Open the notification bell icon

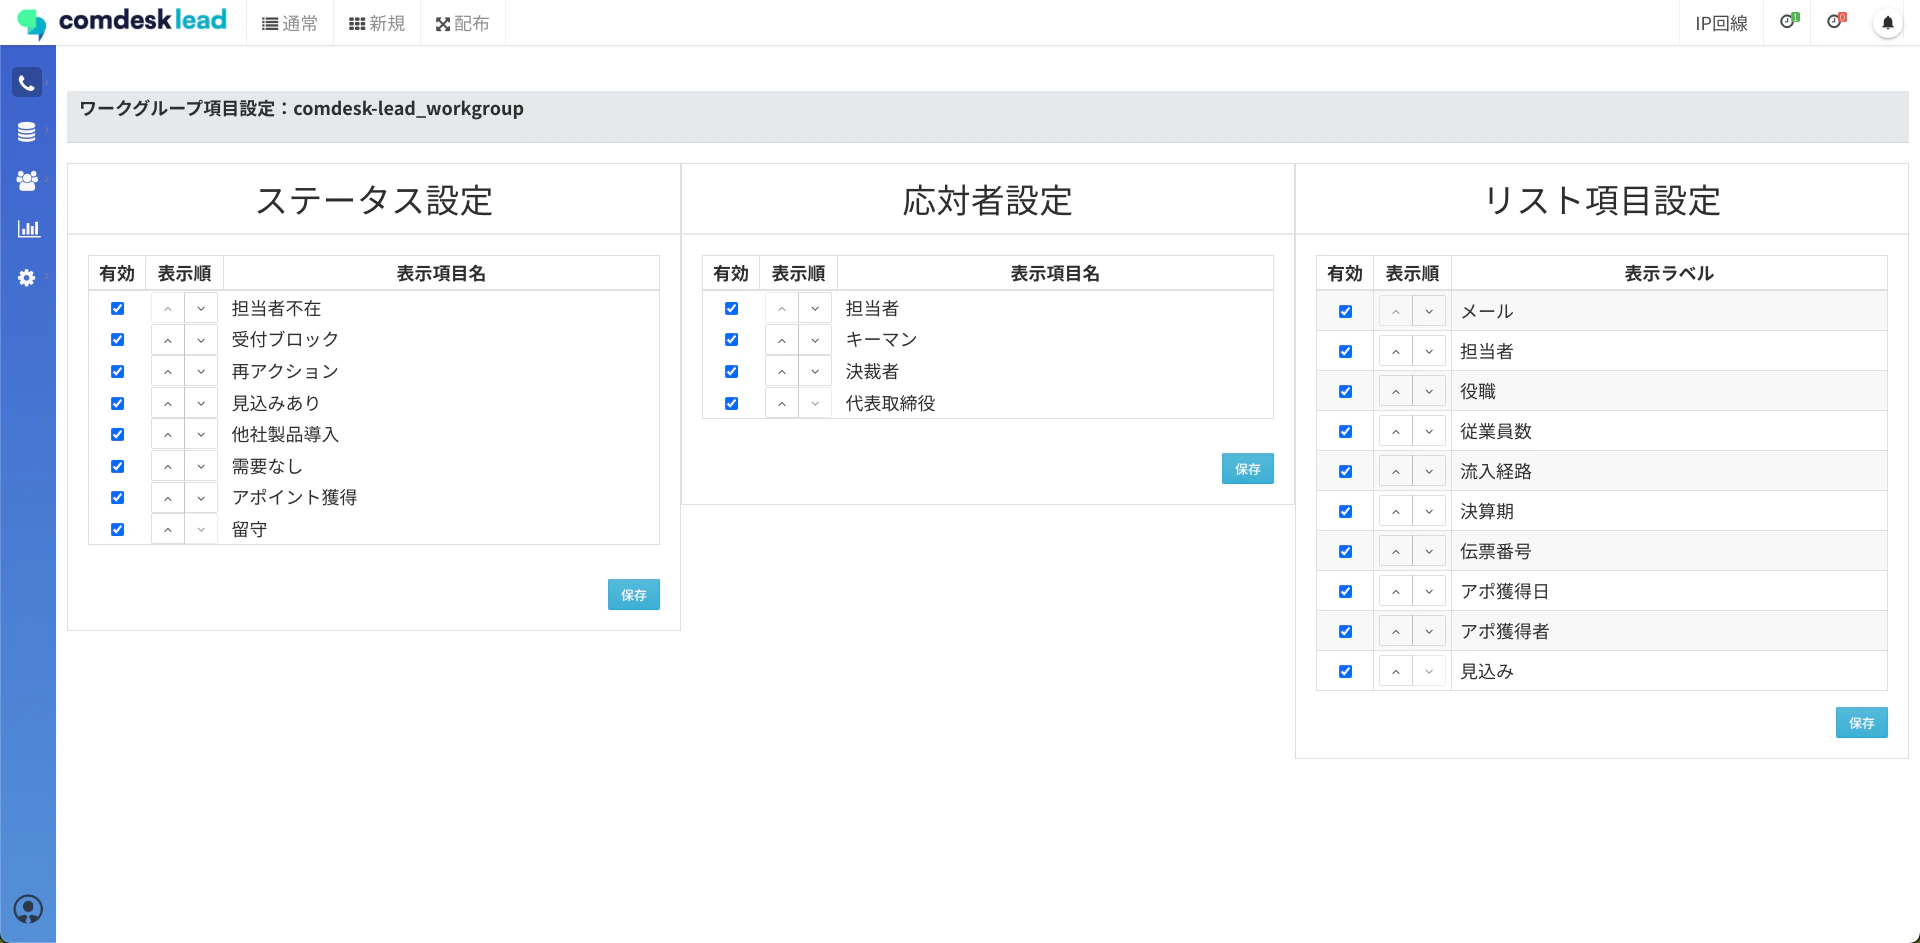pos(1888,23)
